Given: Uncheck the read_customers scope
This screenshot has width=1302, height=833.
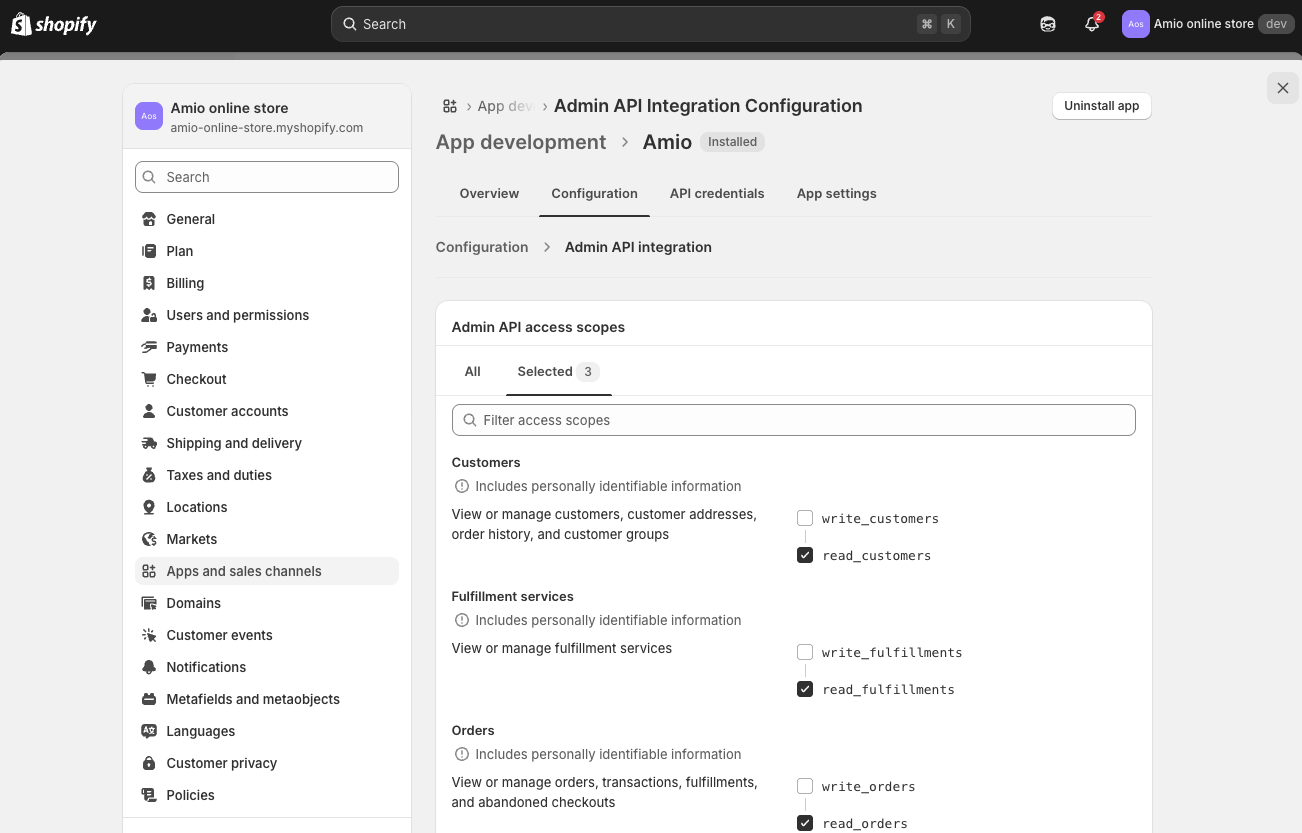Looking at the screenshot, I should [x=805, y=555].
